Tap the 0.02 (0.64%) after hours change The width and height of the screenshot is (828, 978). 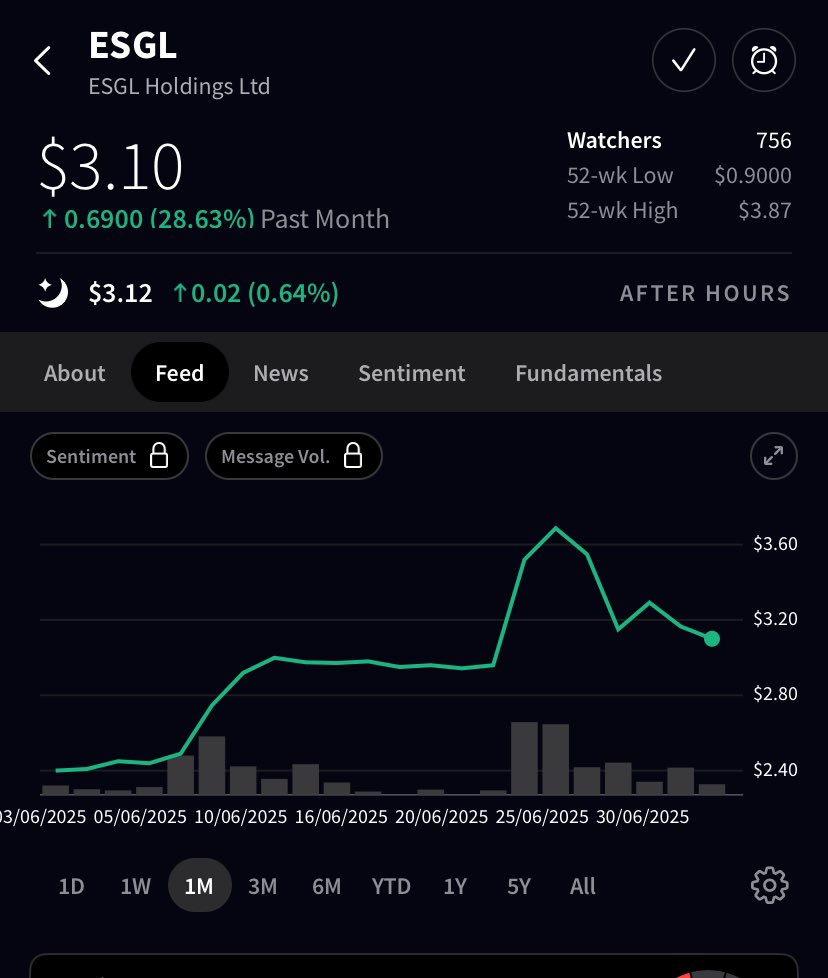pos(256,293)
